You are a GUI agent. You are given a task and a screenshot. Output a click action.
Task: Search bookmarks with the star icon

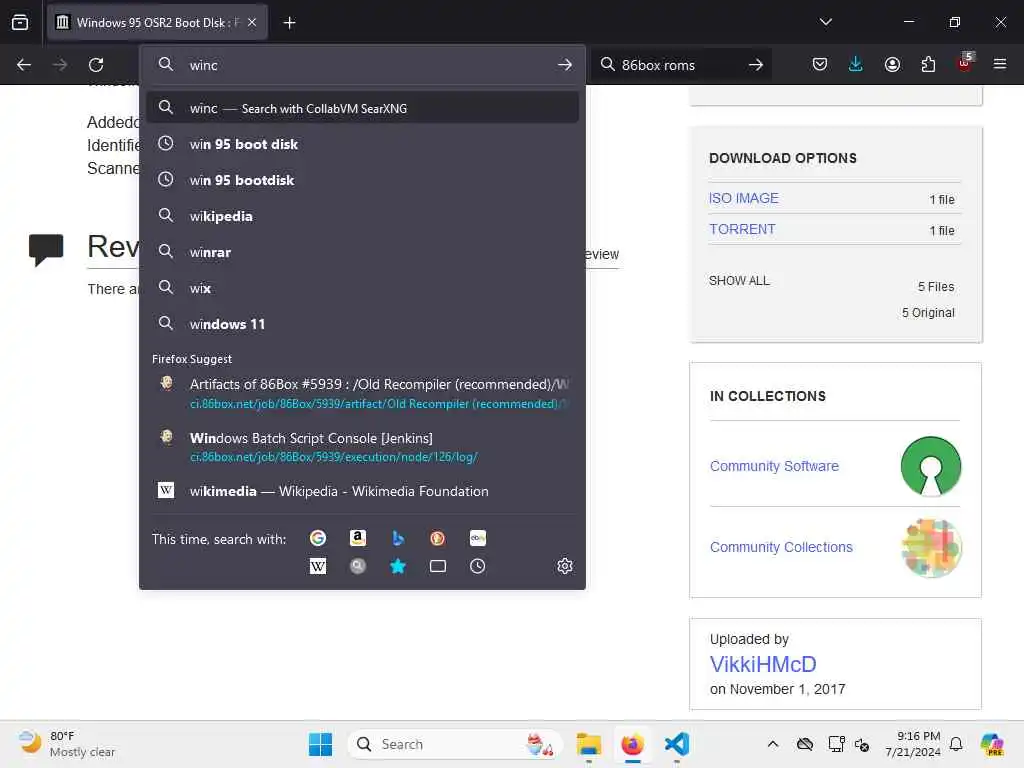click(x=398, y=566)
